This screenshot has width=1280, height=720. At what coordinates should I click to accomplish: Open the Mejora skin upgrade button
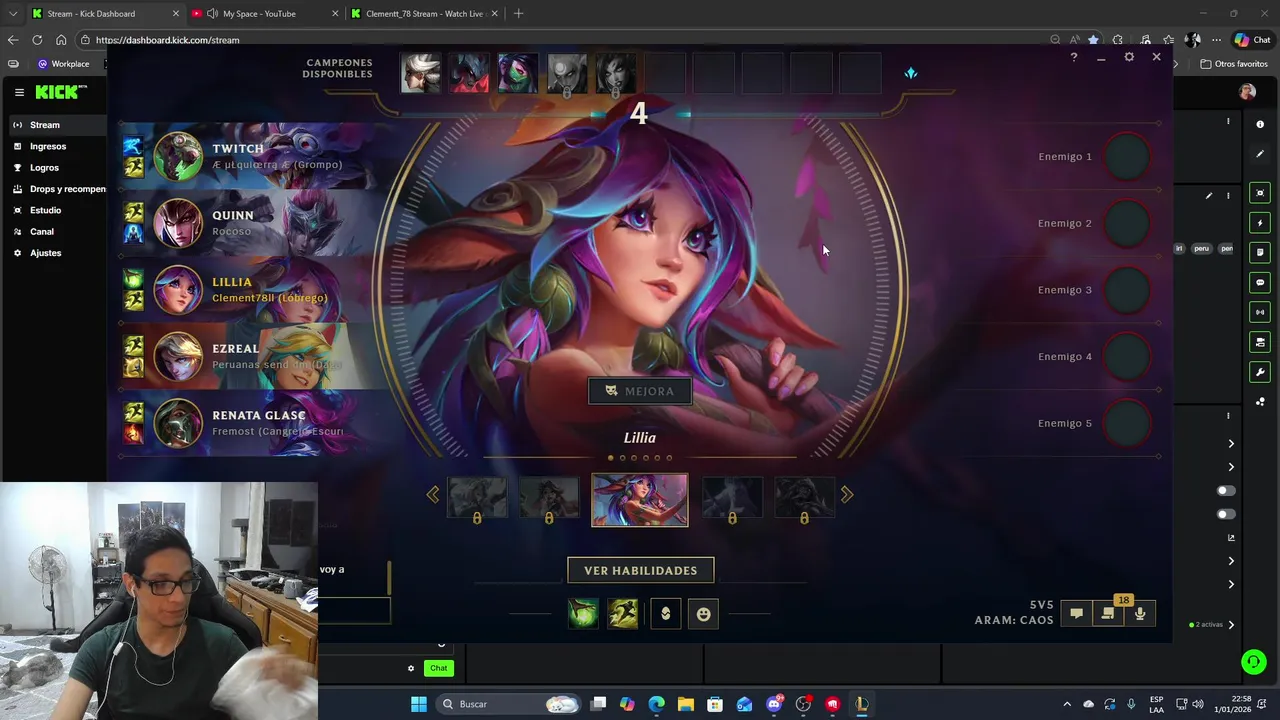[x=640, y=391]
